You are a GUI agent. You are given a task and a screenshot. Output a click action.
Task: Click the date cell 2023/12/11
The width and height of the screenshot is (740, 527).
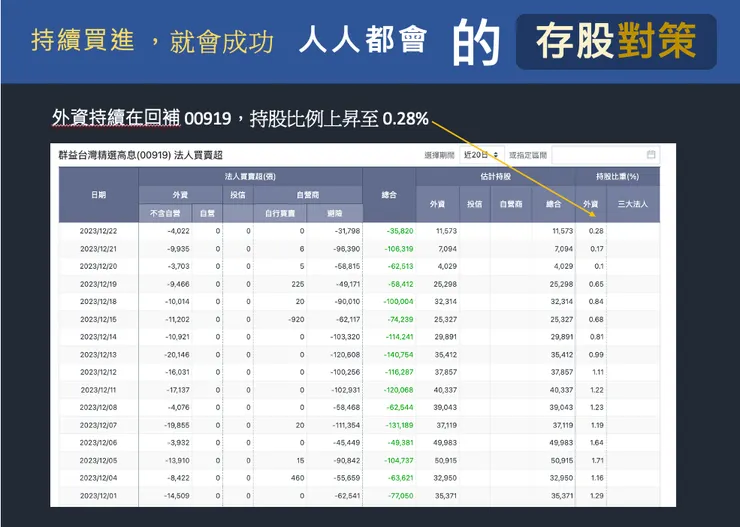click(x=98, y=390)
